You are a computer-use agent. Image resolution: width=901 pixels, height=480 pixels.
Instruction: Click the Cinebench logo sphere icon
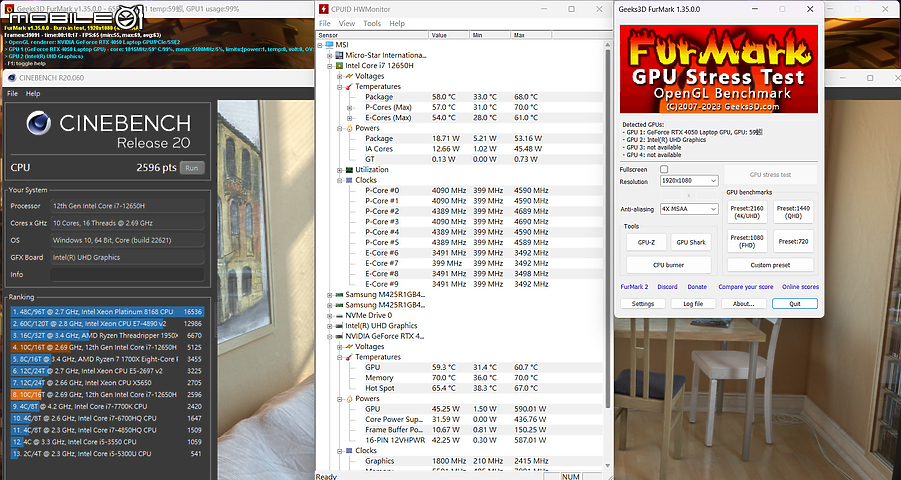click(38, 122)
